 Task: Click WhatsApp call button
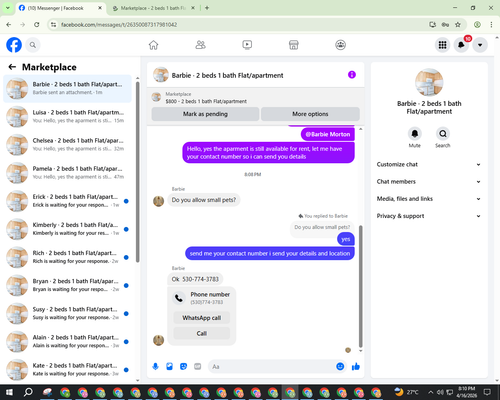tap(202, 318)
